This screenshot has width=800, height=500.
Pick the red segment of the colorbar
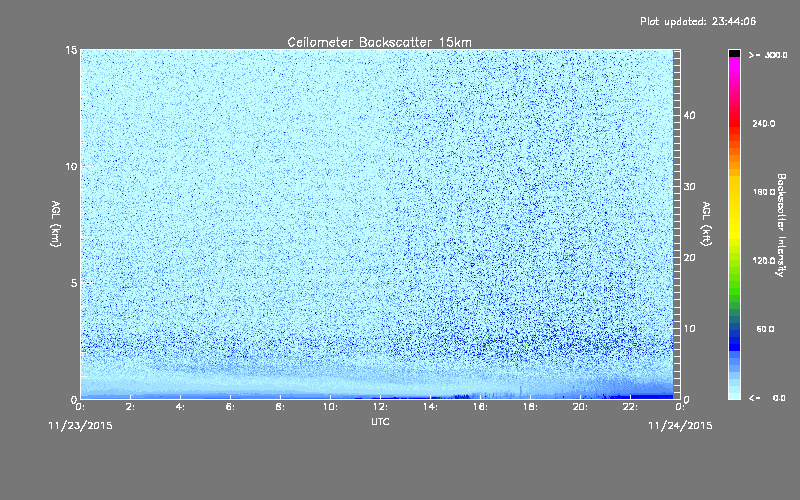(x=734, y=124)
